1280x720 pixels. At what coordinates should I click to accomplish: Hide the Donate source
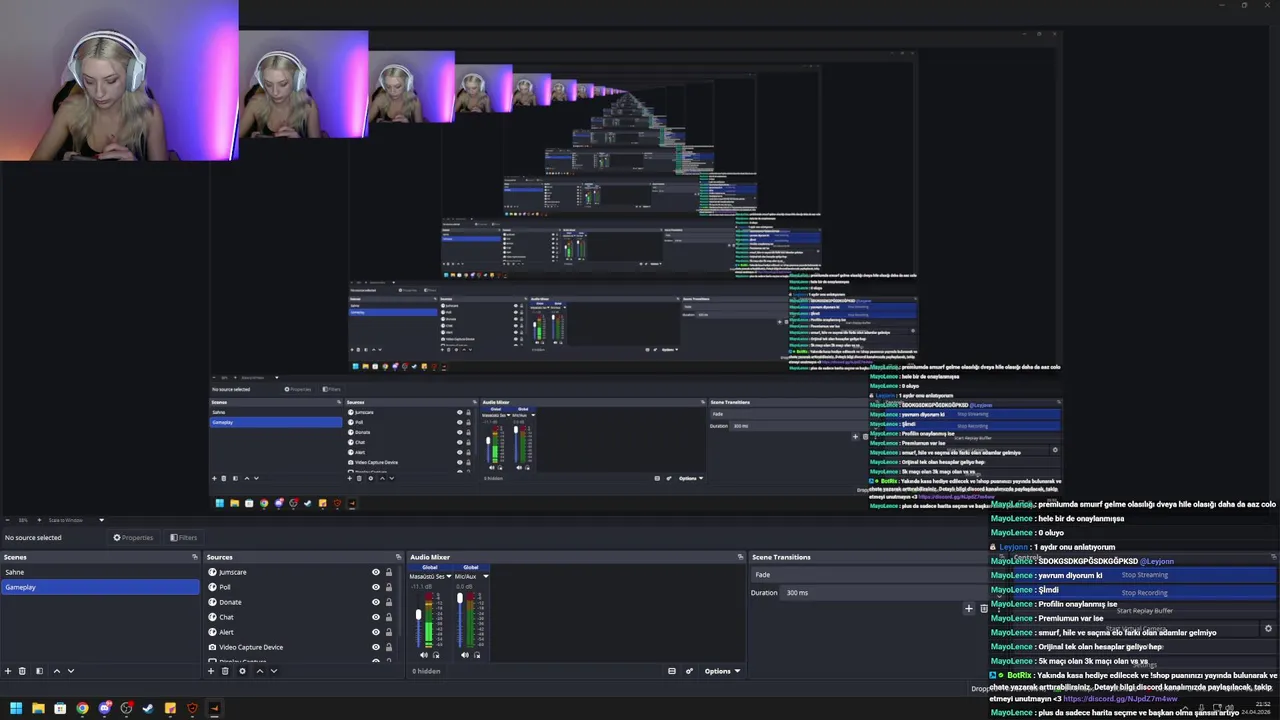tap(376, 602)
